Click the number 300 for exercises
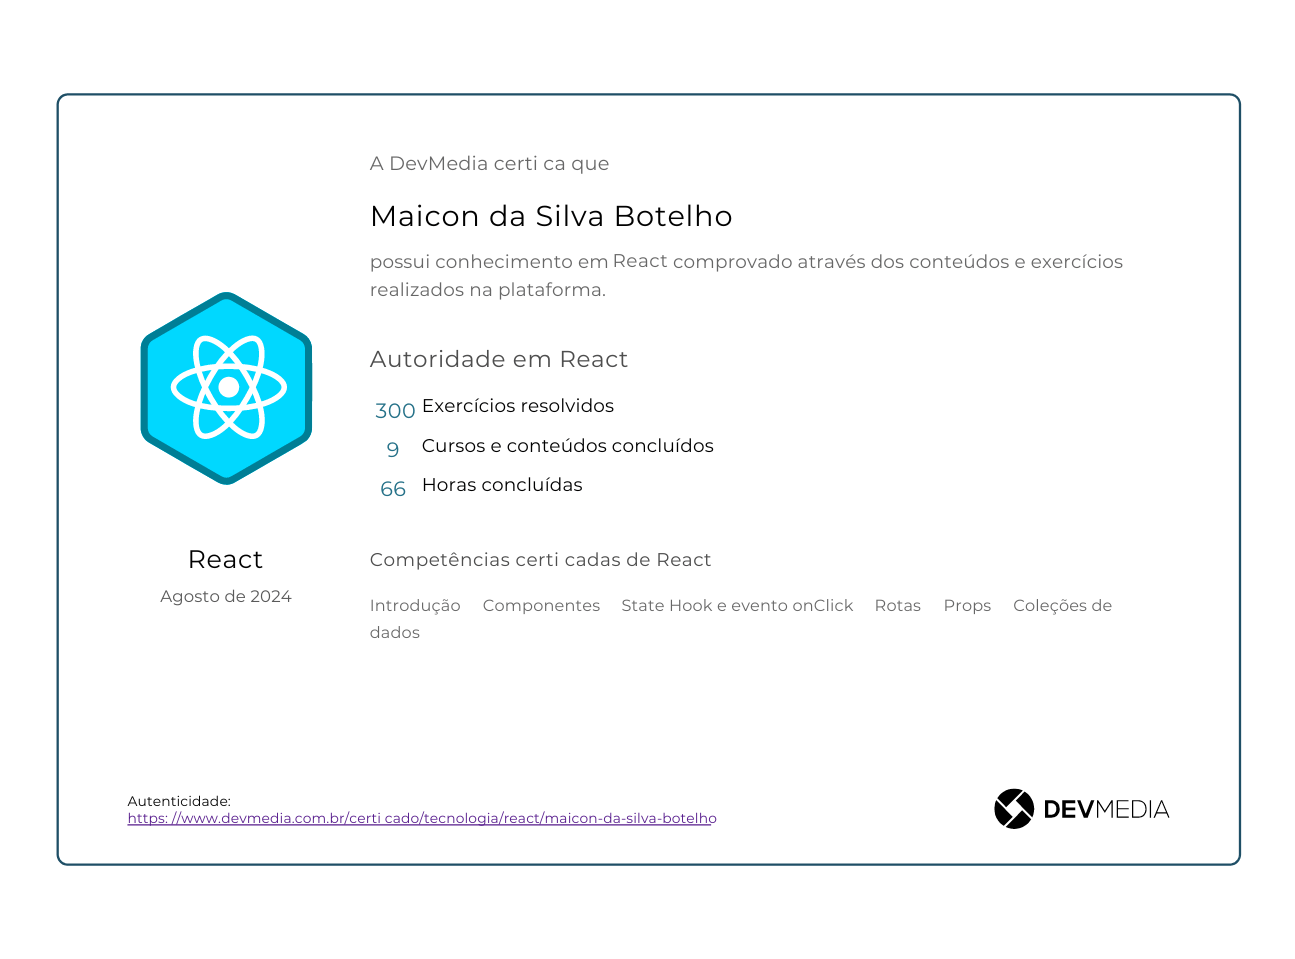 click(395, 410)
